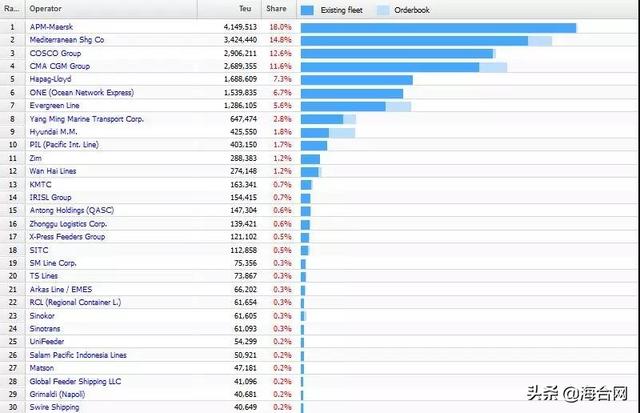Open the Hyundai M.M. link

tap(53, 132)
